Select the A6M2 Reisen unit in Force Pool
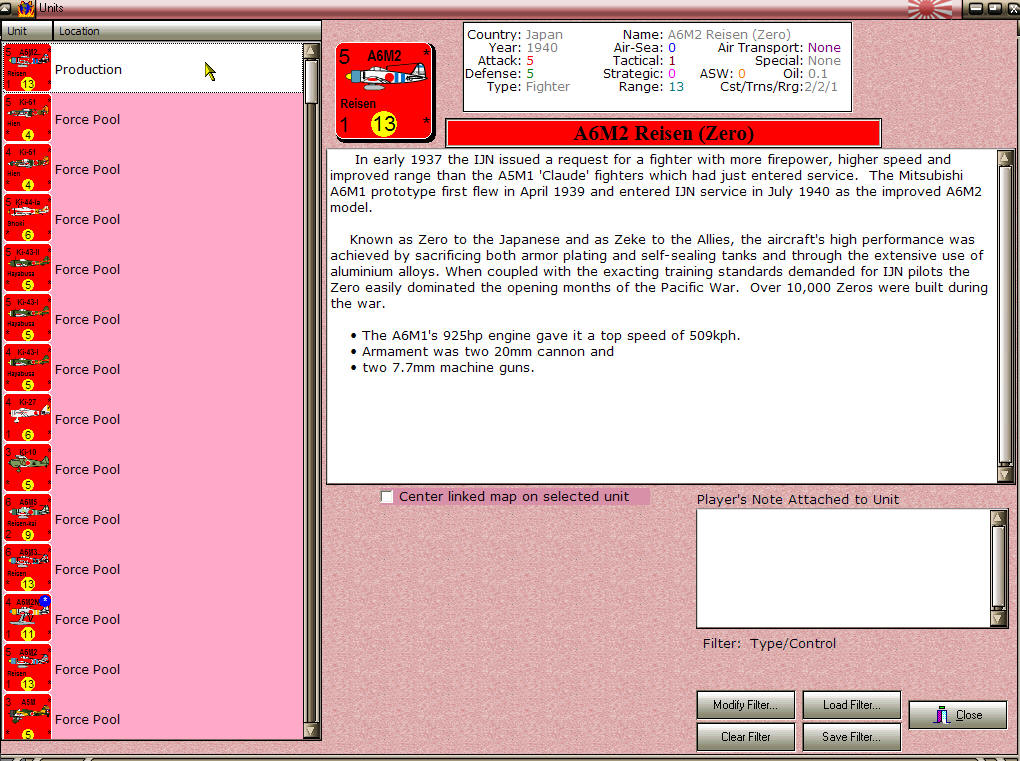Image resolution: width=1020 pixels, height=761 pixels. click(27, 669)
